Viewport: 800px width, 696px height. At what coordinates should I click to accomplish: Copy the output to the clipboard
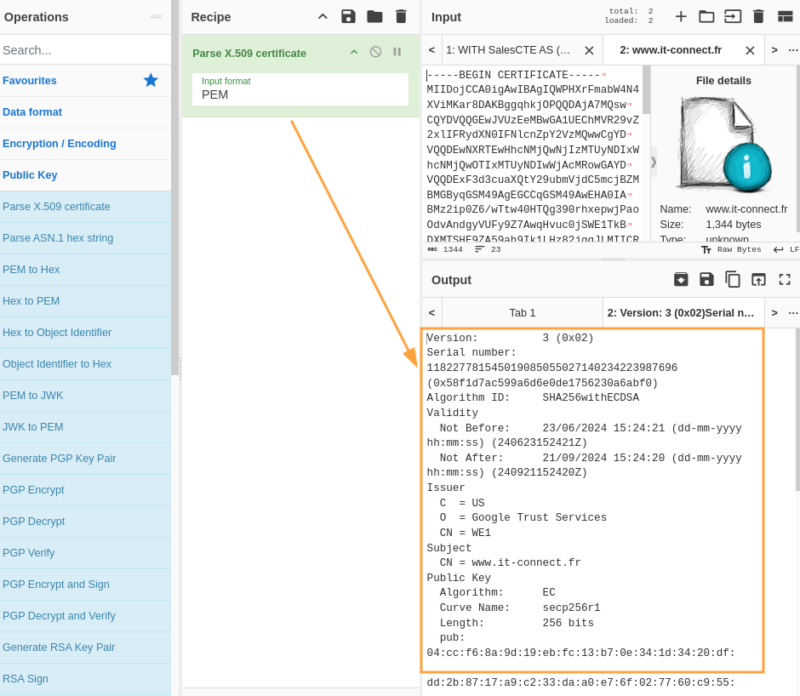tap(733, 280)
